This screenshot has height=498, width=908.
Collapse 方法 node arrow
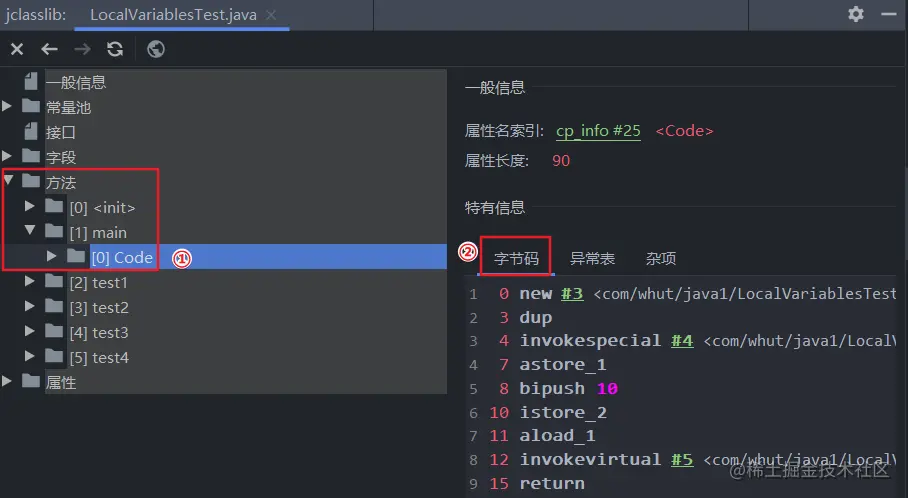[x=8, y=180]
